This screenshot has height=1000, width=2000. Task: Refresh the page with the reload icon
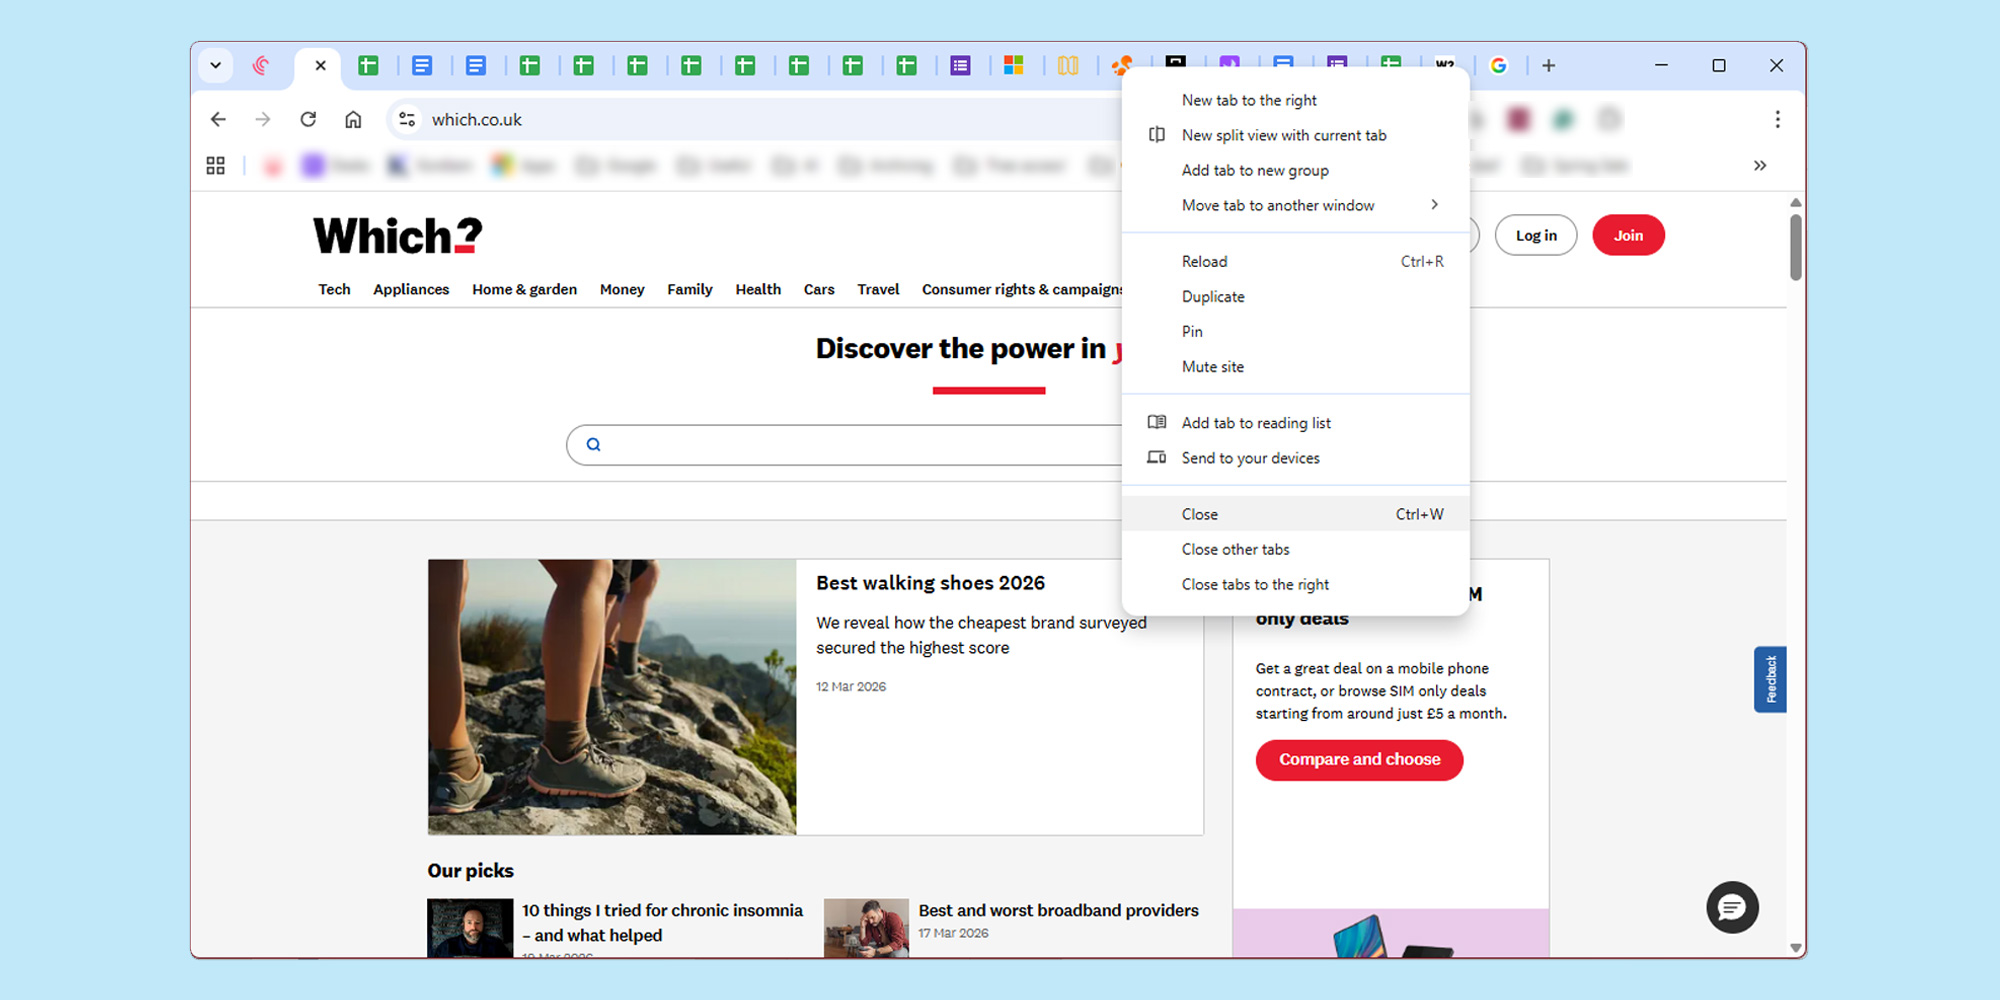coord(307,119)
